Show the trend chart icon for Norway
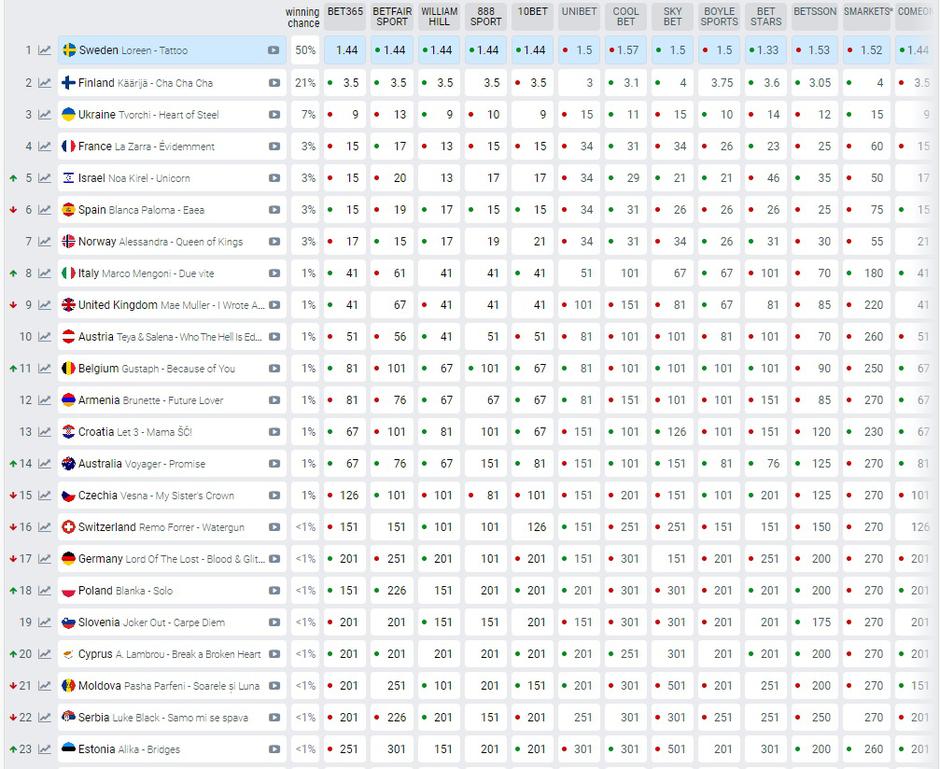This screenshot has height=769, width=940. tap(45, 242)
